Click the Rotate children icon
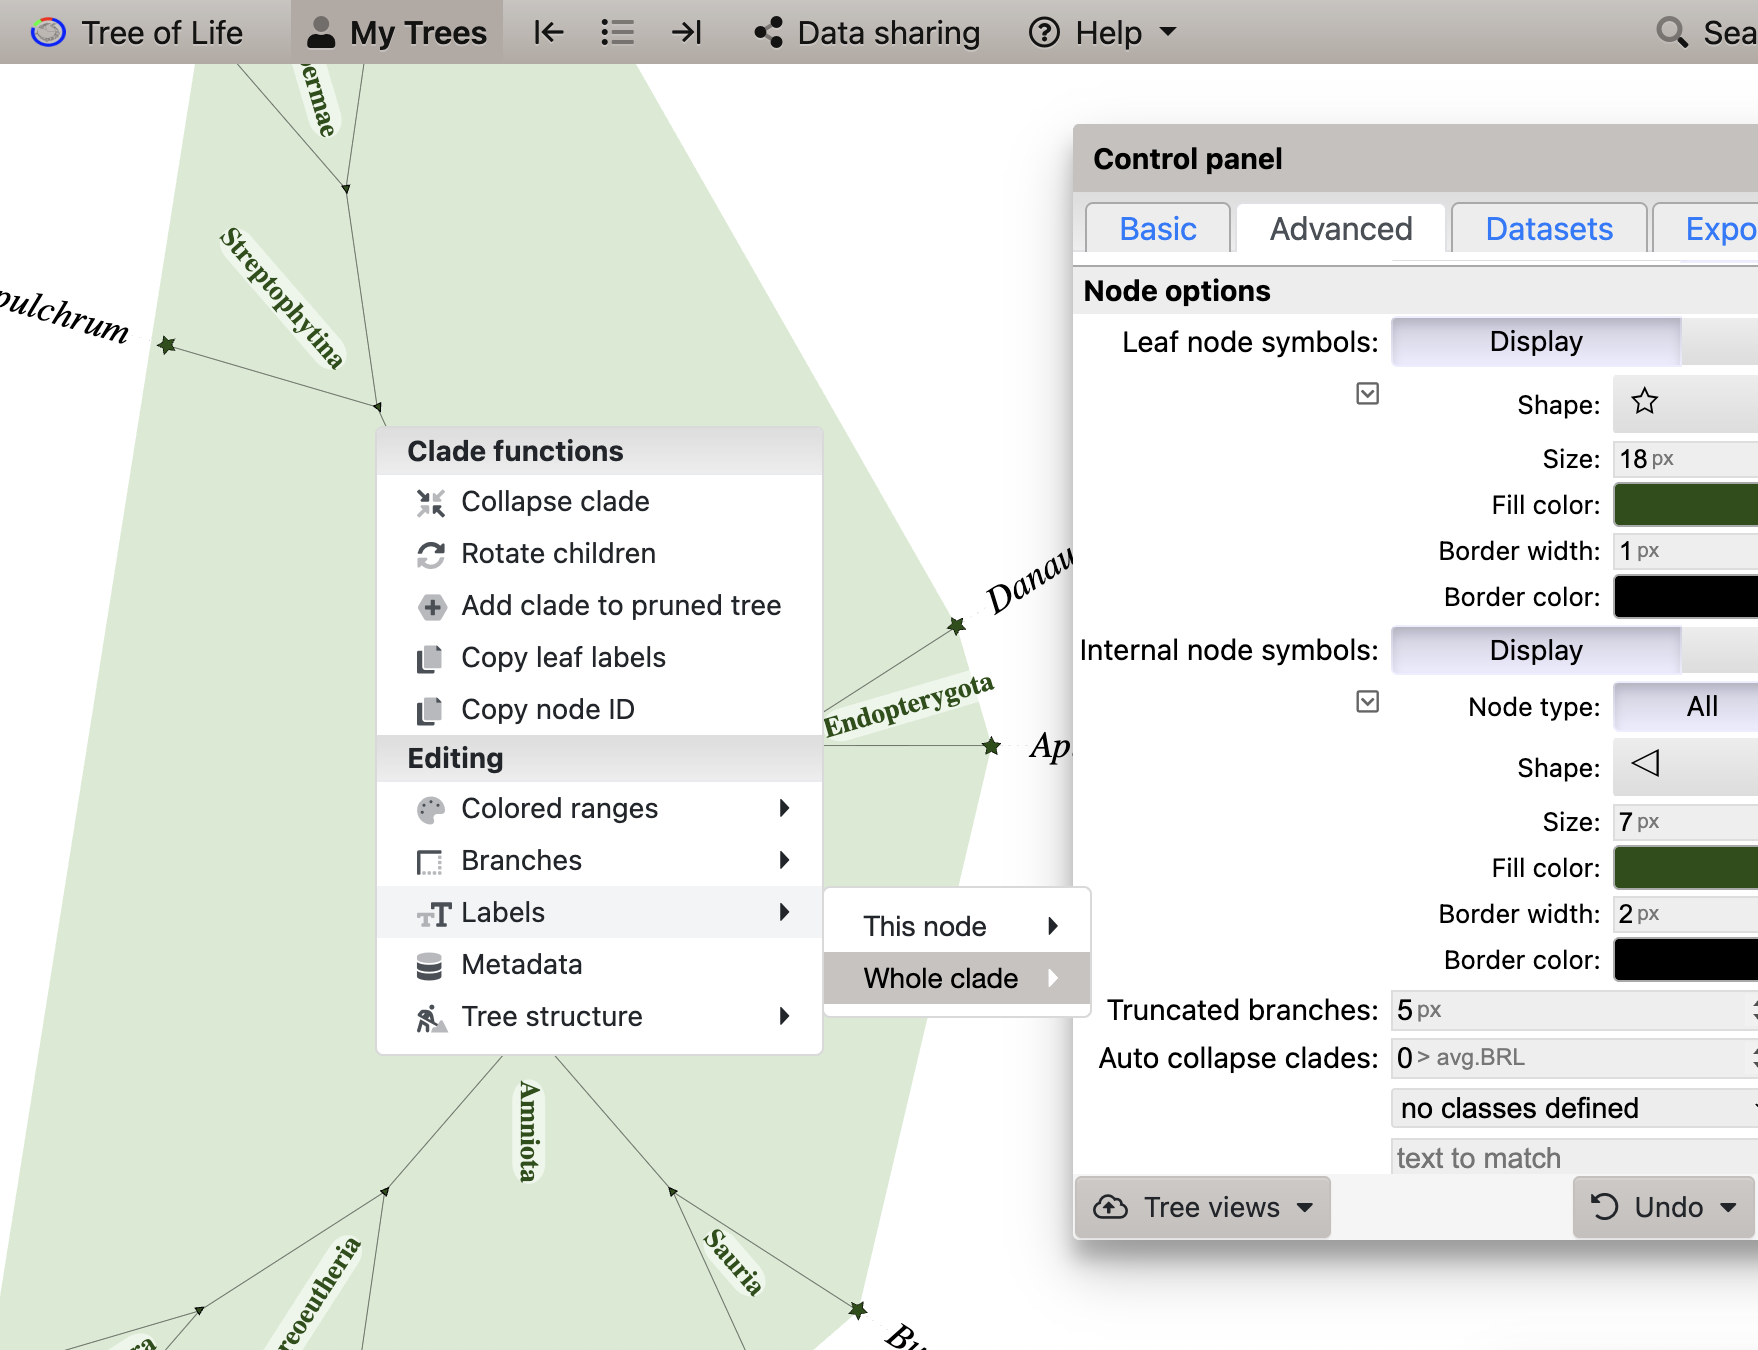Image resolution: width=1758 pixels, height=1350 pixels. (x=431, y=555)
